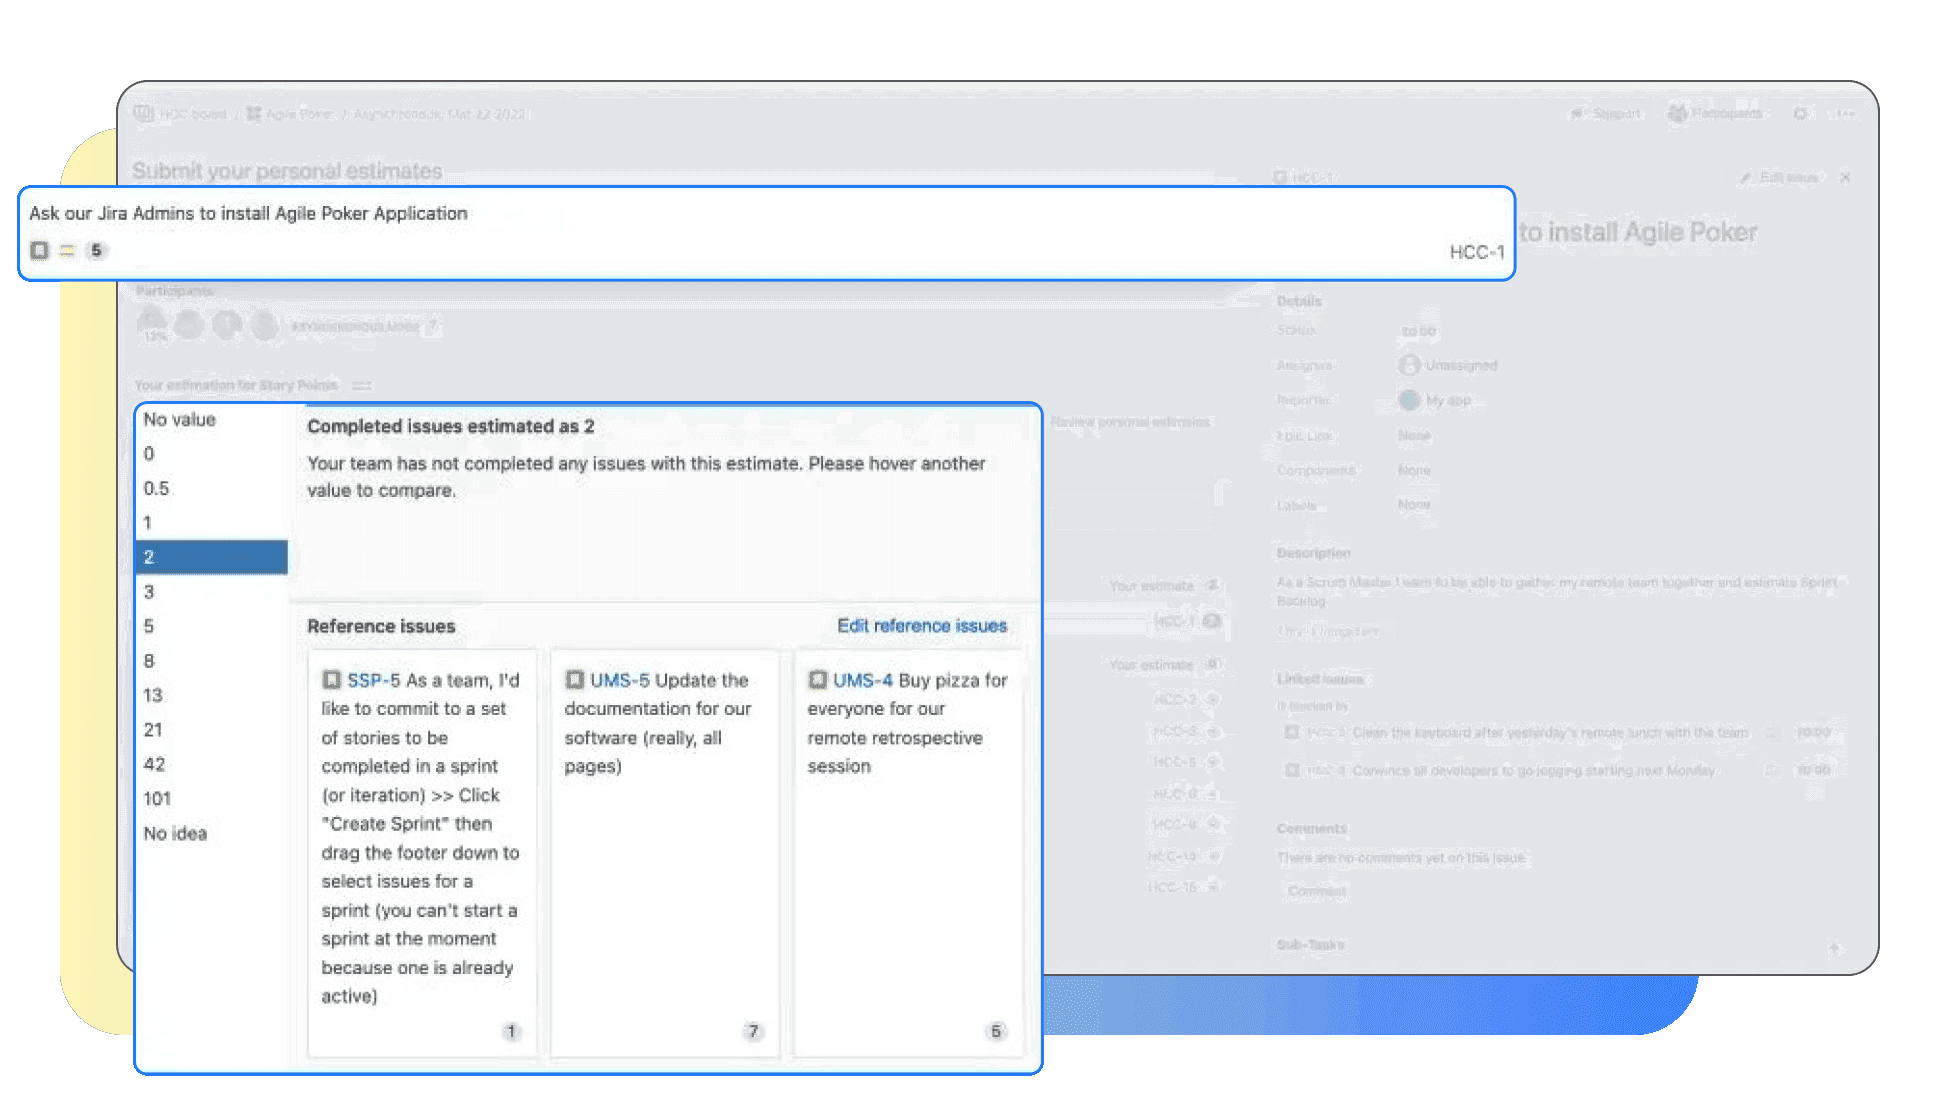Click the Edit issue button

pyautogui.click(x=1779, y=177)
